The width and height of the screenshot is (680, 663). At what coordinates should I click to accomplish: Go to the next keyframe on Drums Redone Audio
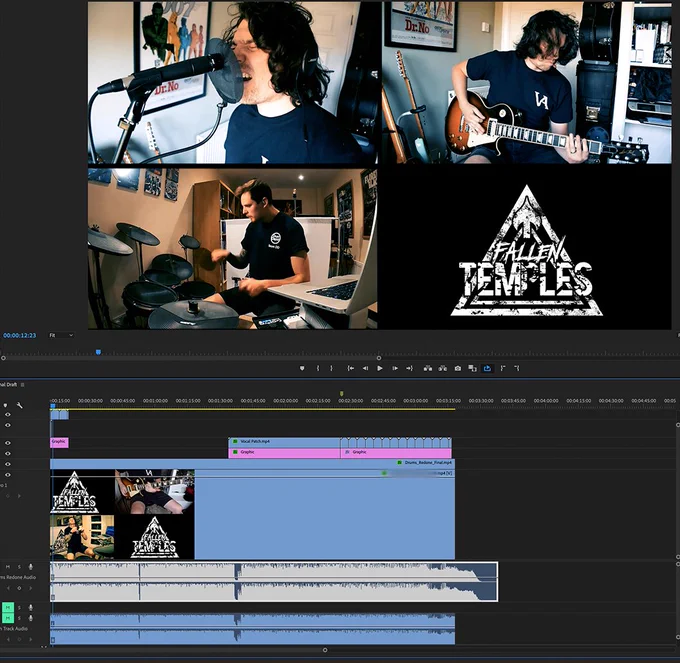point(30,588)
